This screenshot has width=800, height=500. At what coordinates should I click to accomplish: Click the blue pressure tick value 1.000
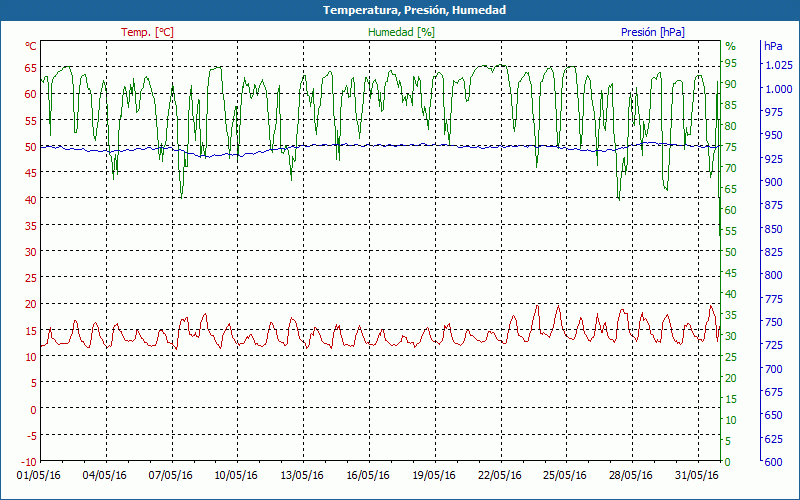click(x=779, y=89)
